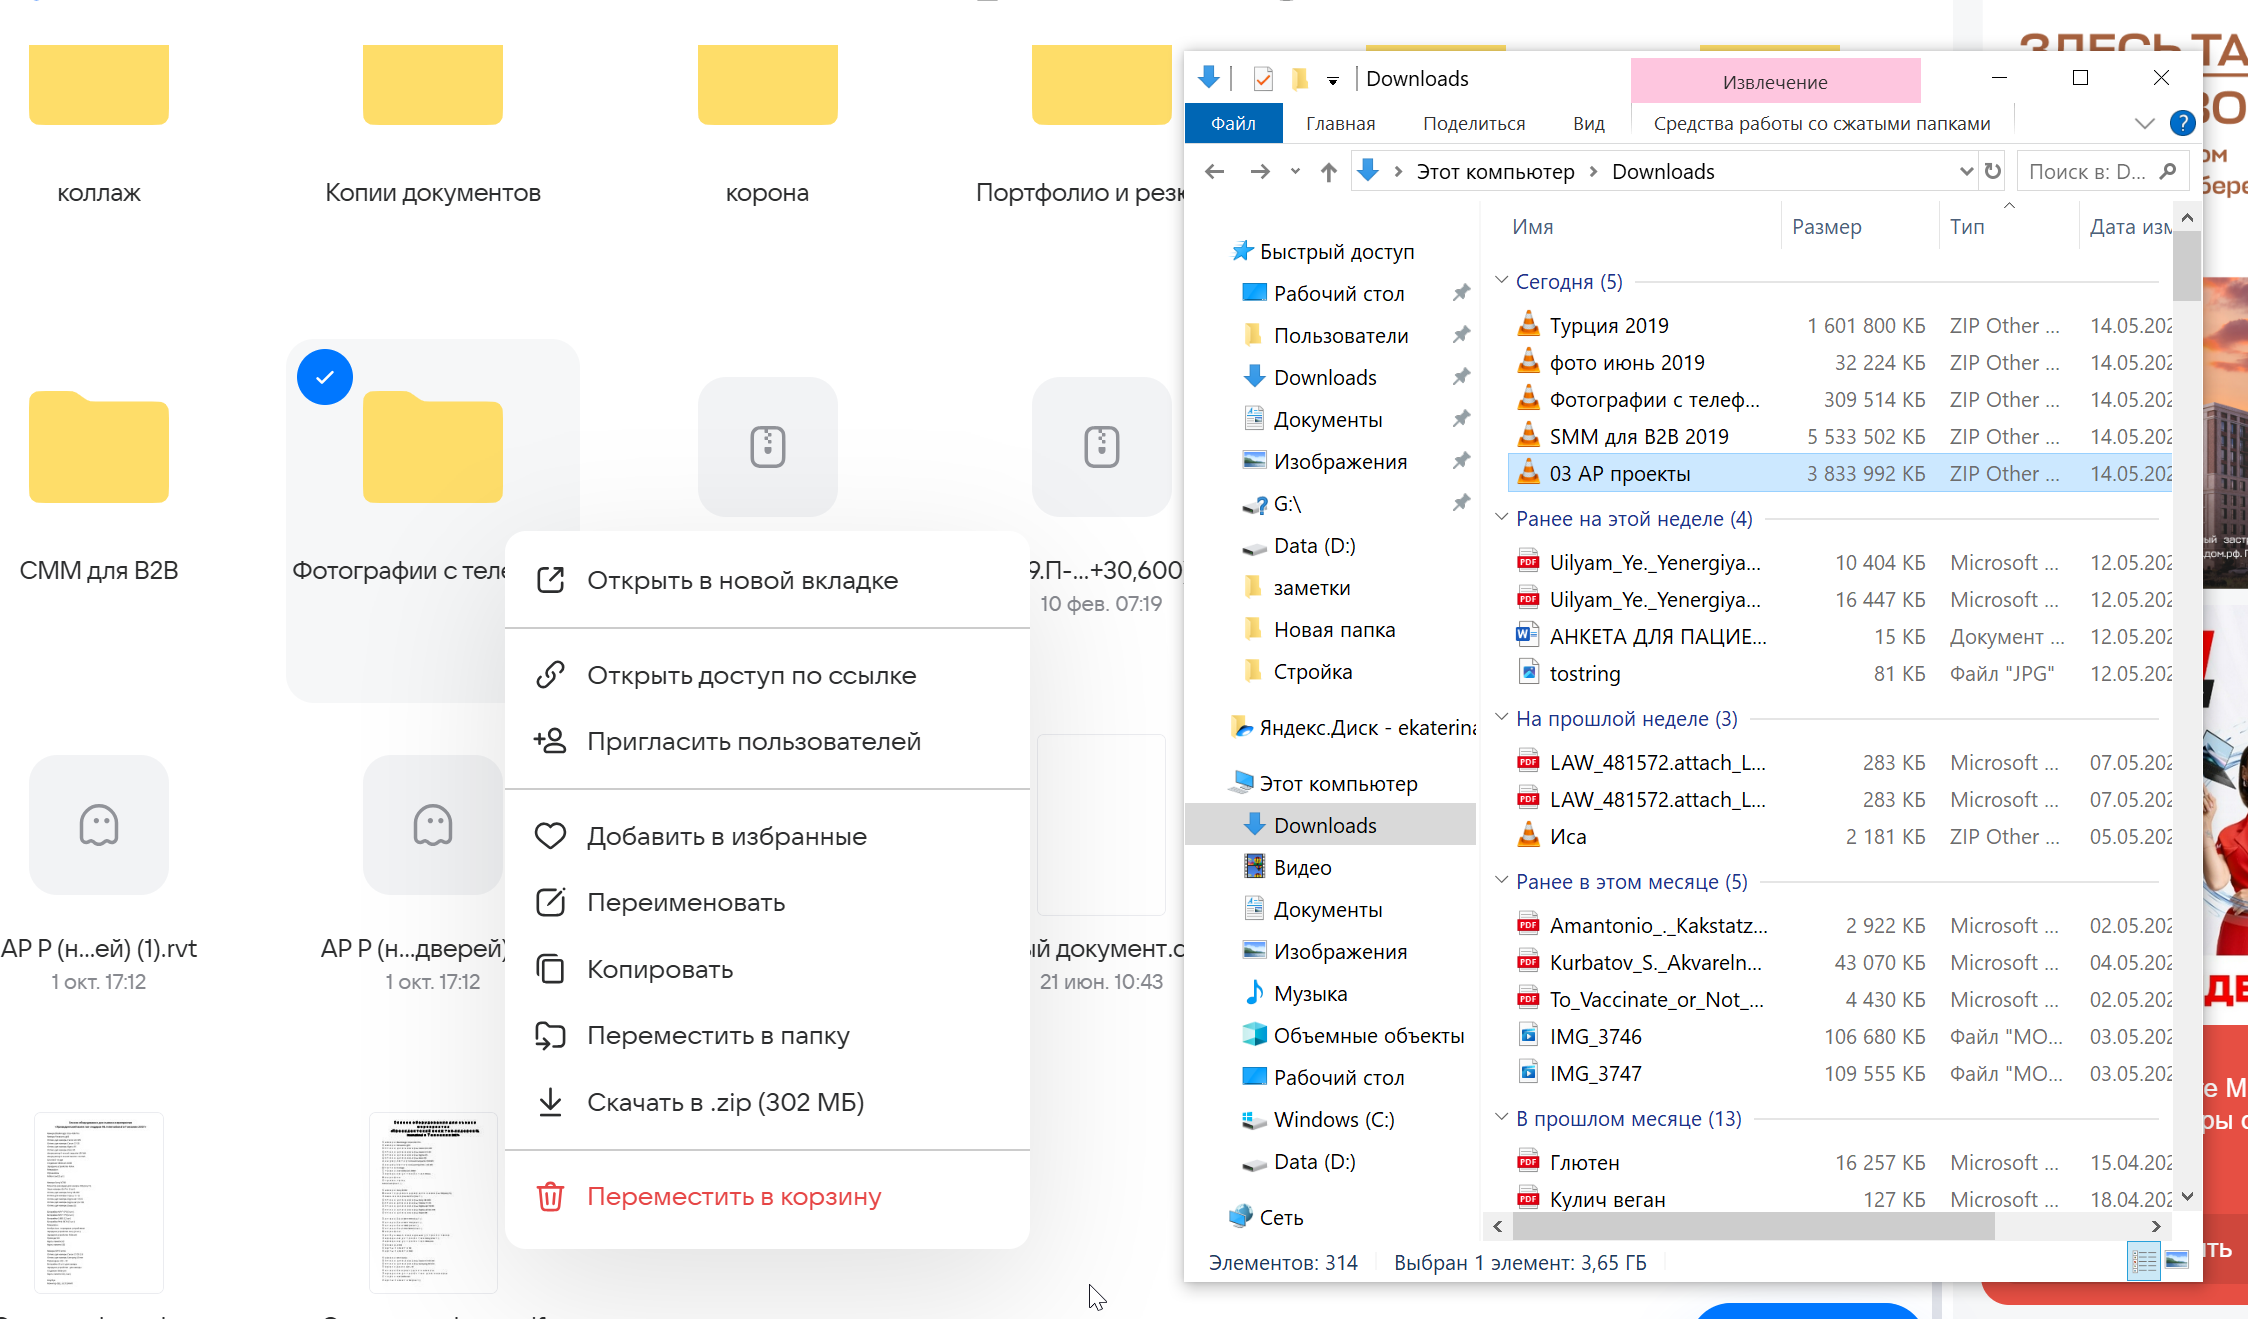Click the back navigation arrow in Explorer

pyautogui.click(x=1214, y=172)
